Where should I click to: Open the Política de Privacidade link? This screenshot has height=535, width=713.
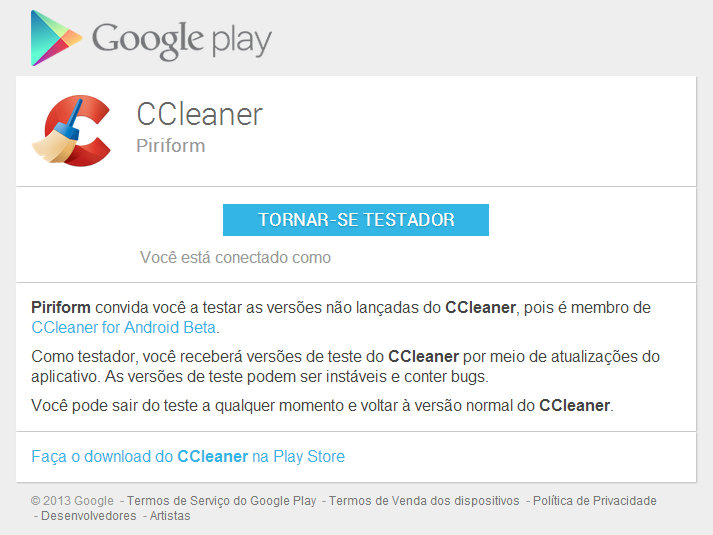click(x=595, y=500)
